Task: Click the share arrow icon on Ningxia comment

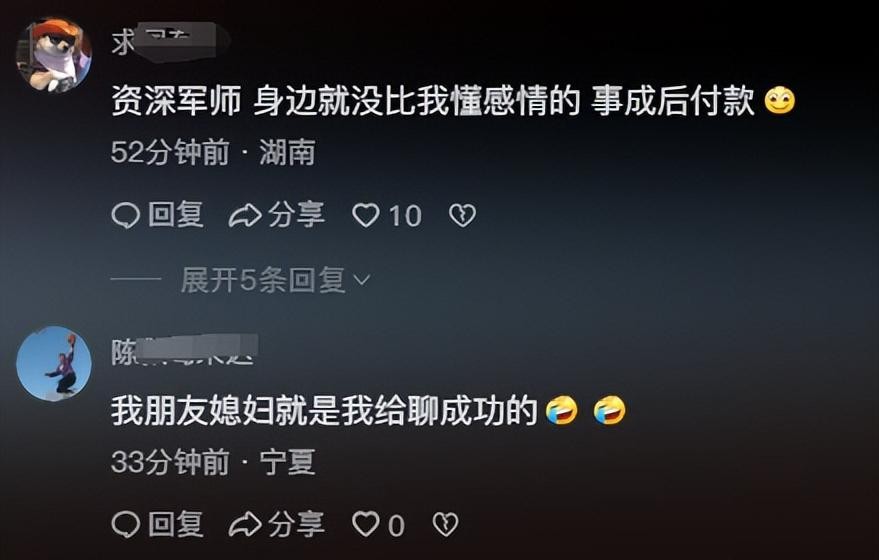Action: 245,525
